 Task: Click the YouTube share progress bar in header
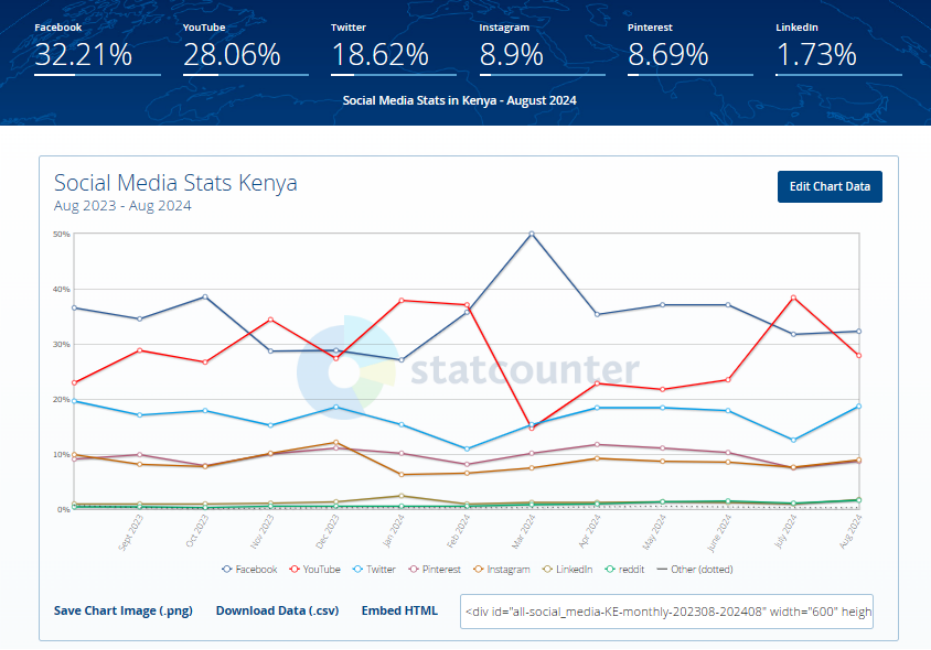coord(246,75)
